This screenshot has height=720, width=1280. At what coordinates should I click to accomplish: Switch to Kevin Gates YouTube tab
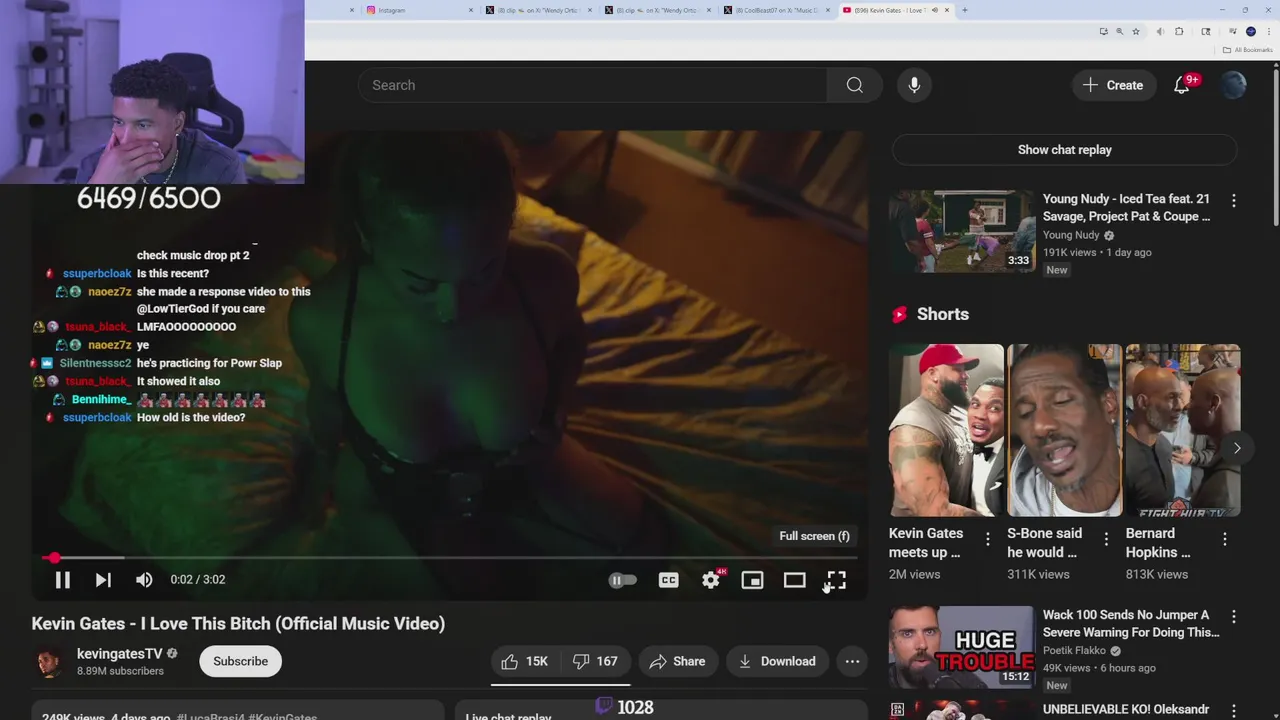click(895, 10)
